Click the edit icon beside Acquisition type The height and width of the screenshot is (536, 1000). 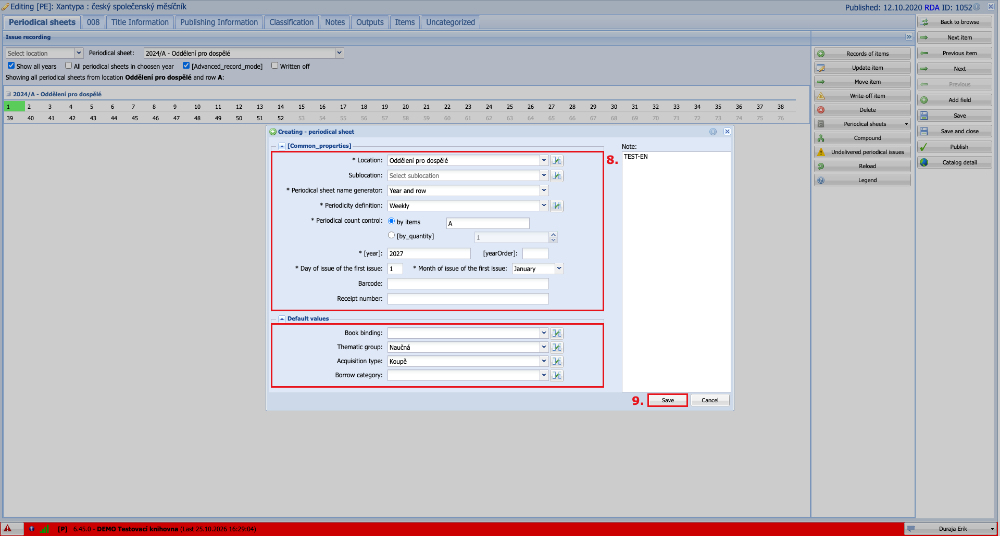pos(557,361)
